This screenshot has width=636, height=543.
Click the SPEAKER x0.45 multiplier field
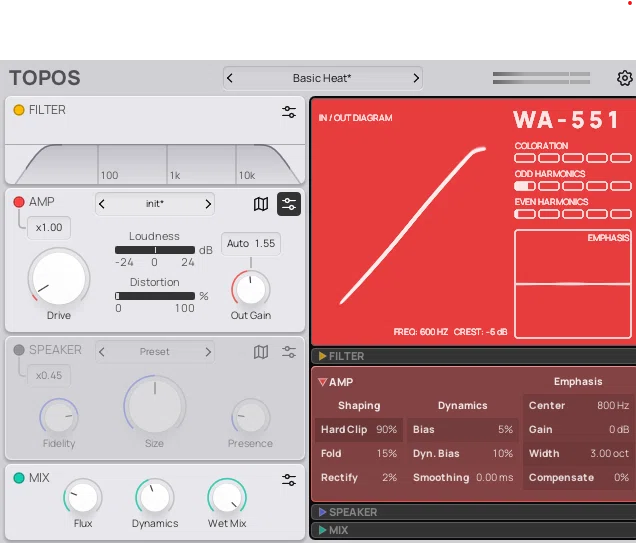[49, 376]
